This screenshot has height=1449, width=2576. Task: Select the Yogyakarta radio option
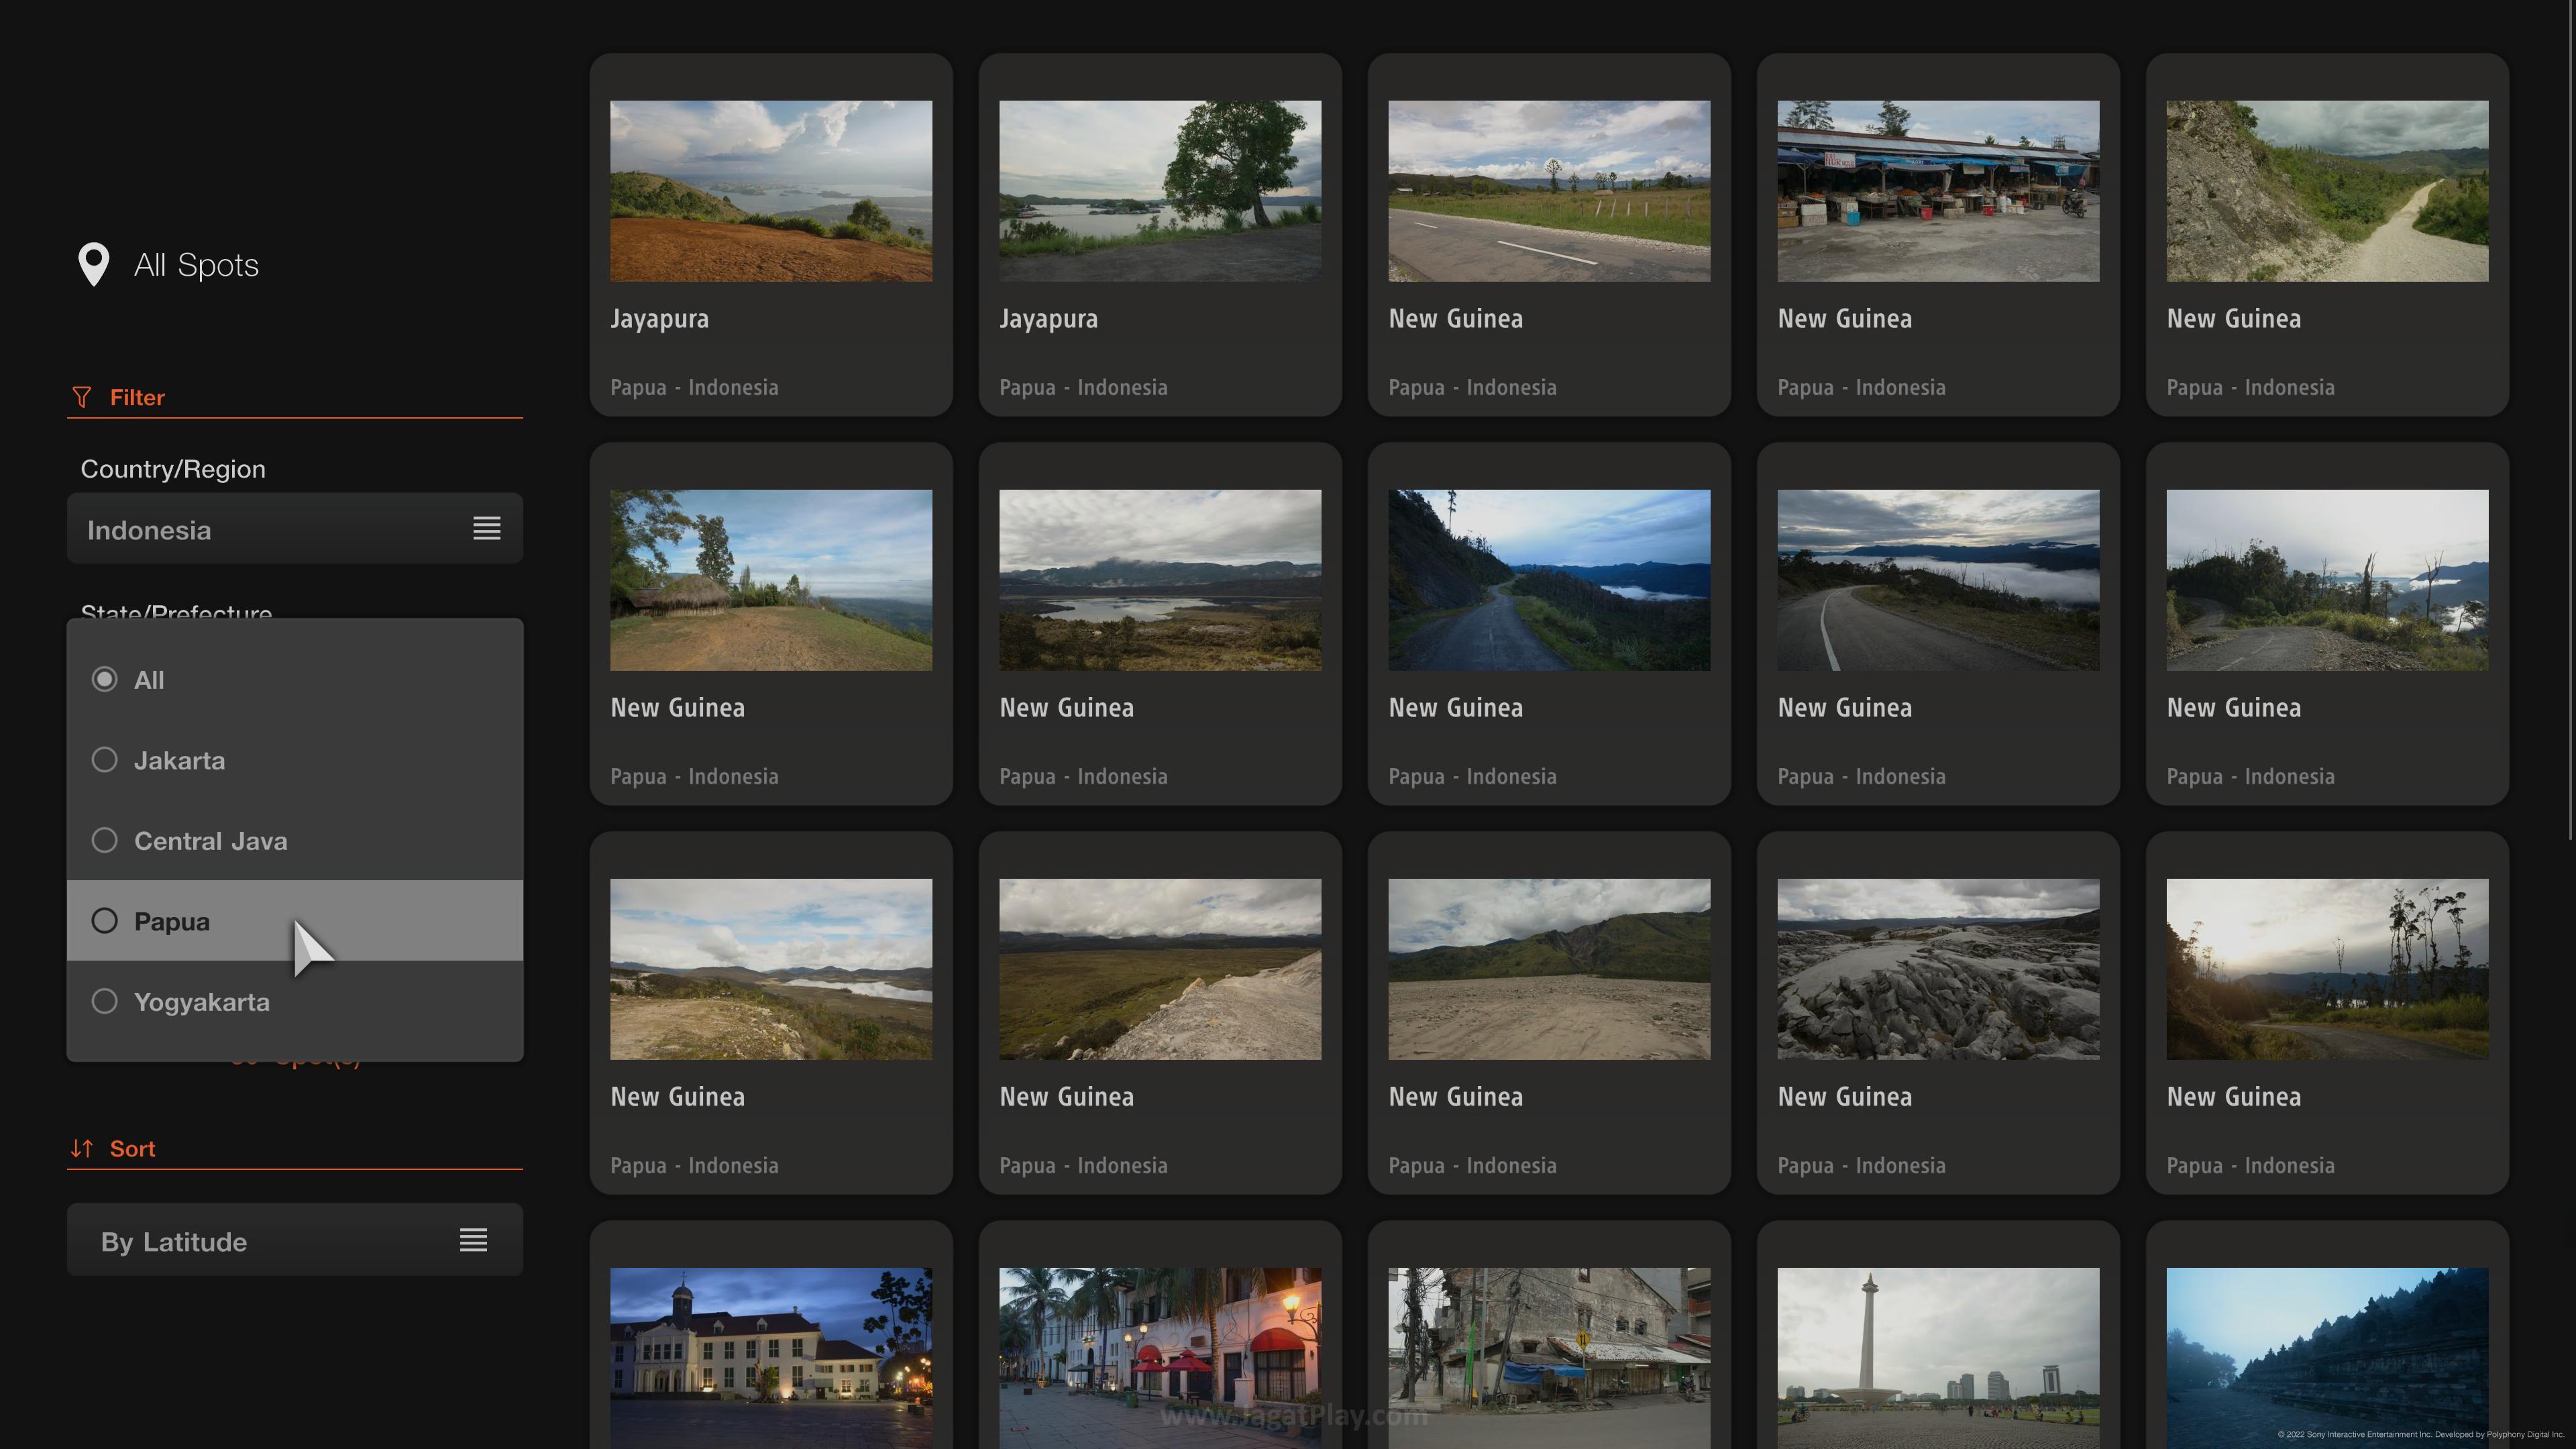[105, 1001]
